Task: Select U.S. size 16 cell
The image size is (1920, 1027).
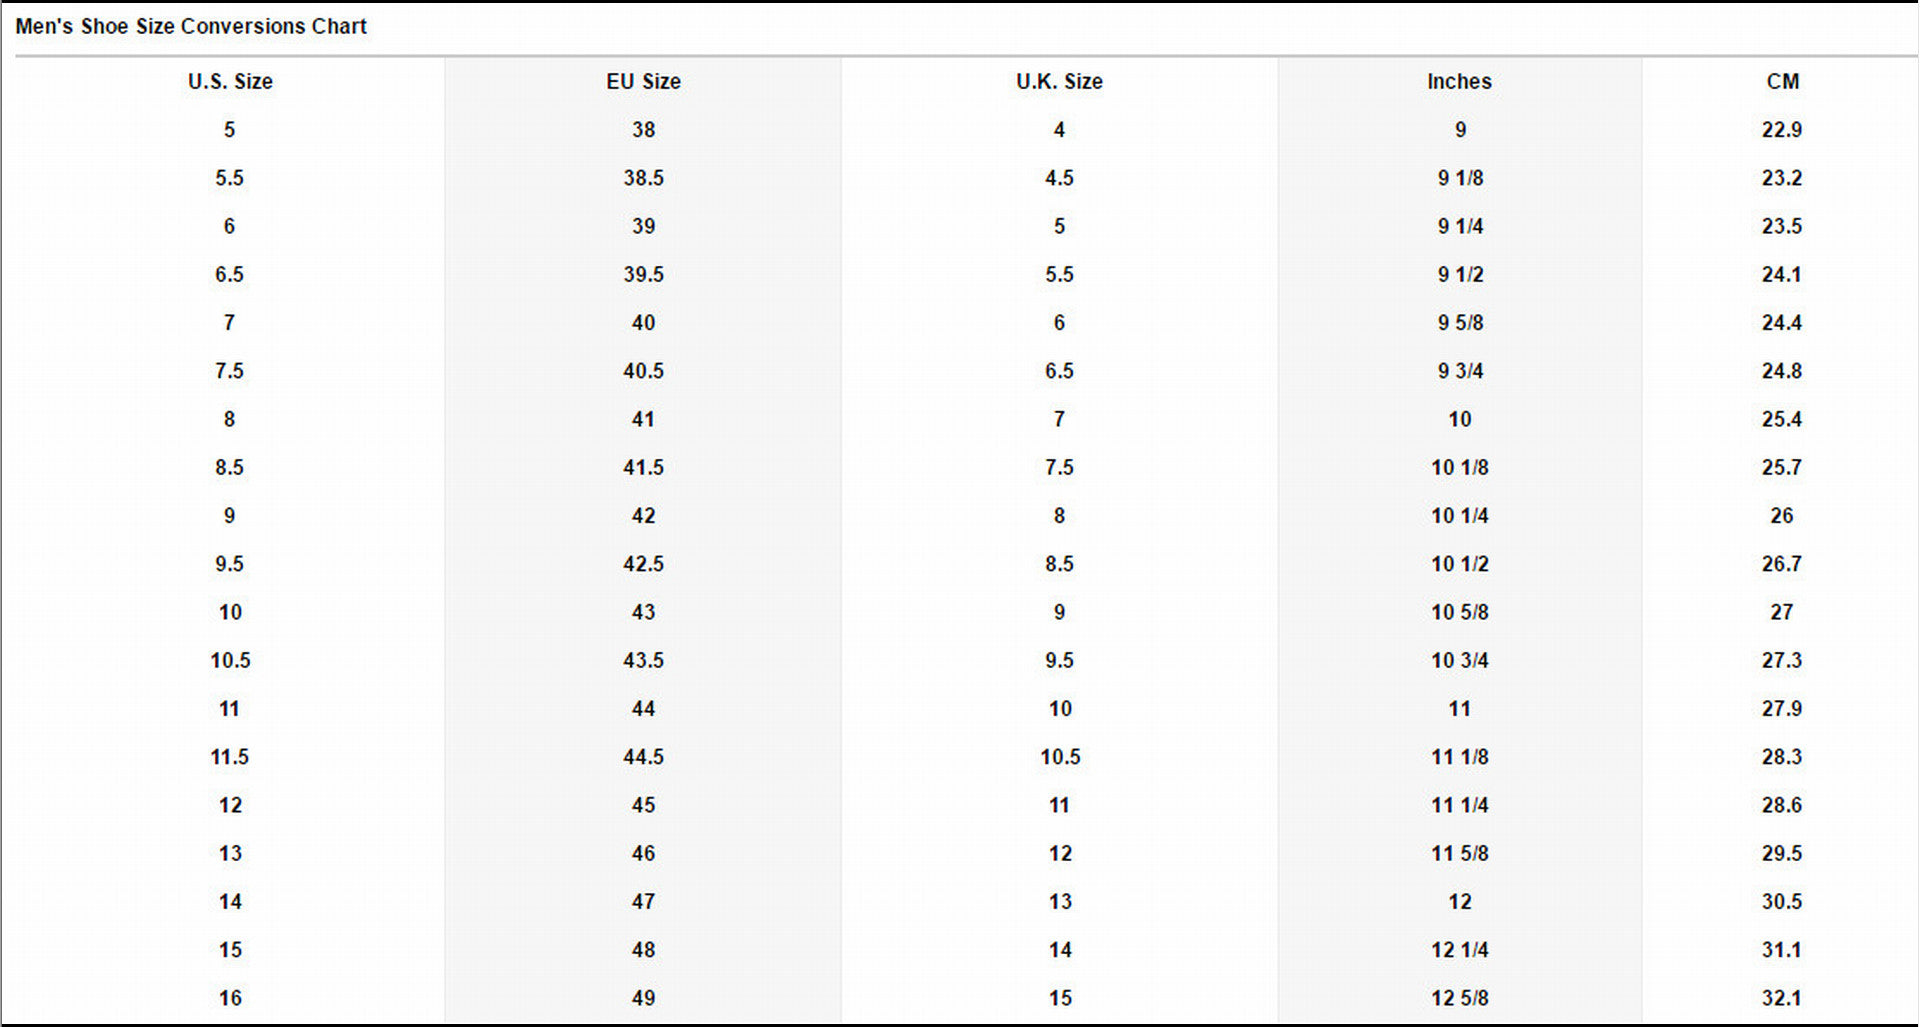Action: click(230, 998)
